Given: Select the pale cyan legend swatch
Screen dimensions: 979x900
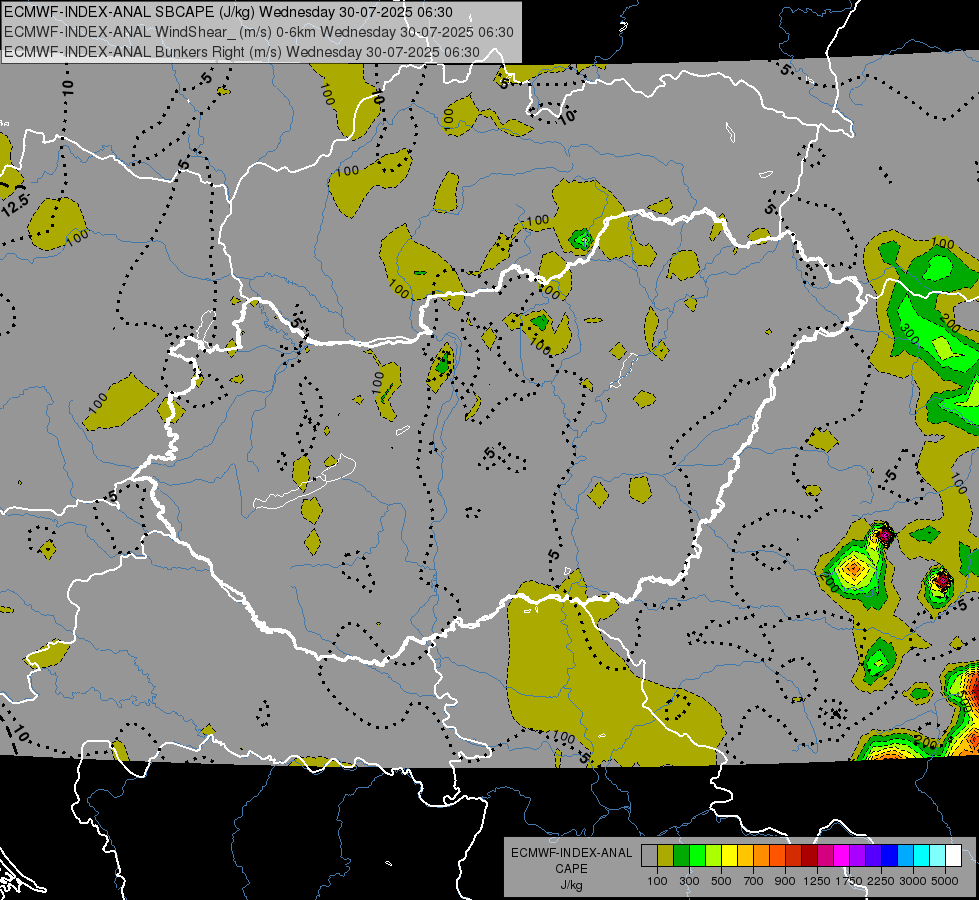Looking at the screenshot, I should tap(938, 855).
